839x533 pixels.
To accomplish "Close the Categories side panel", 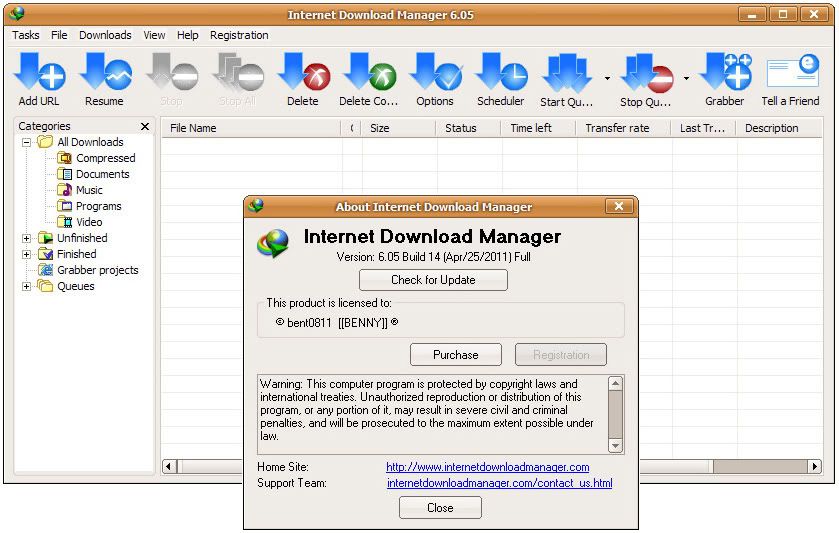I will (x=145, y=127).
